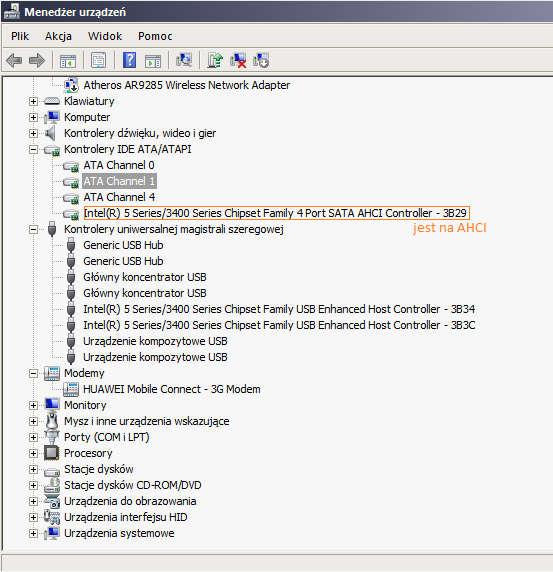This screenshot has height=572, width=553.
Task: Expand the Procesory node
Action: pyautogui.click(x=33, y=453)
